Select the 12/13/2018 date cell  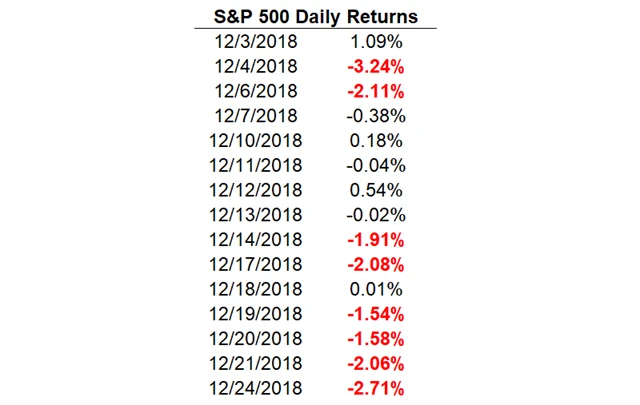coord(256,212)
